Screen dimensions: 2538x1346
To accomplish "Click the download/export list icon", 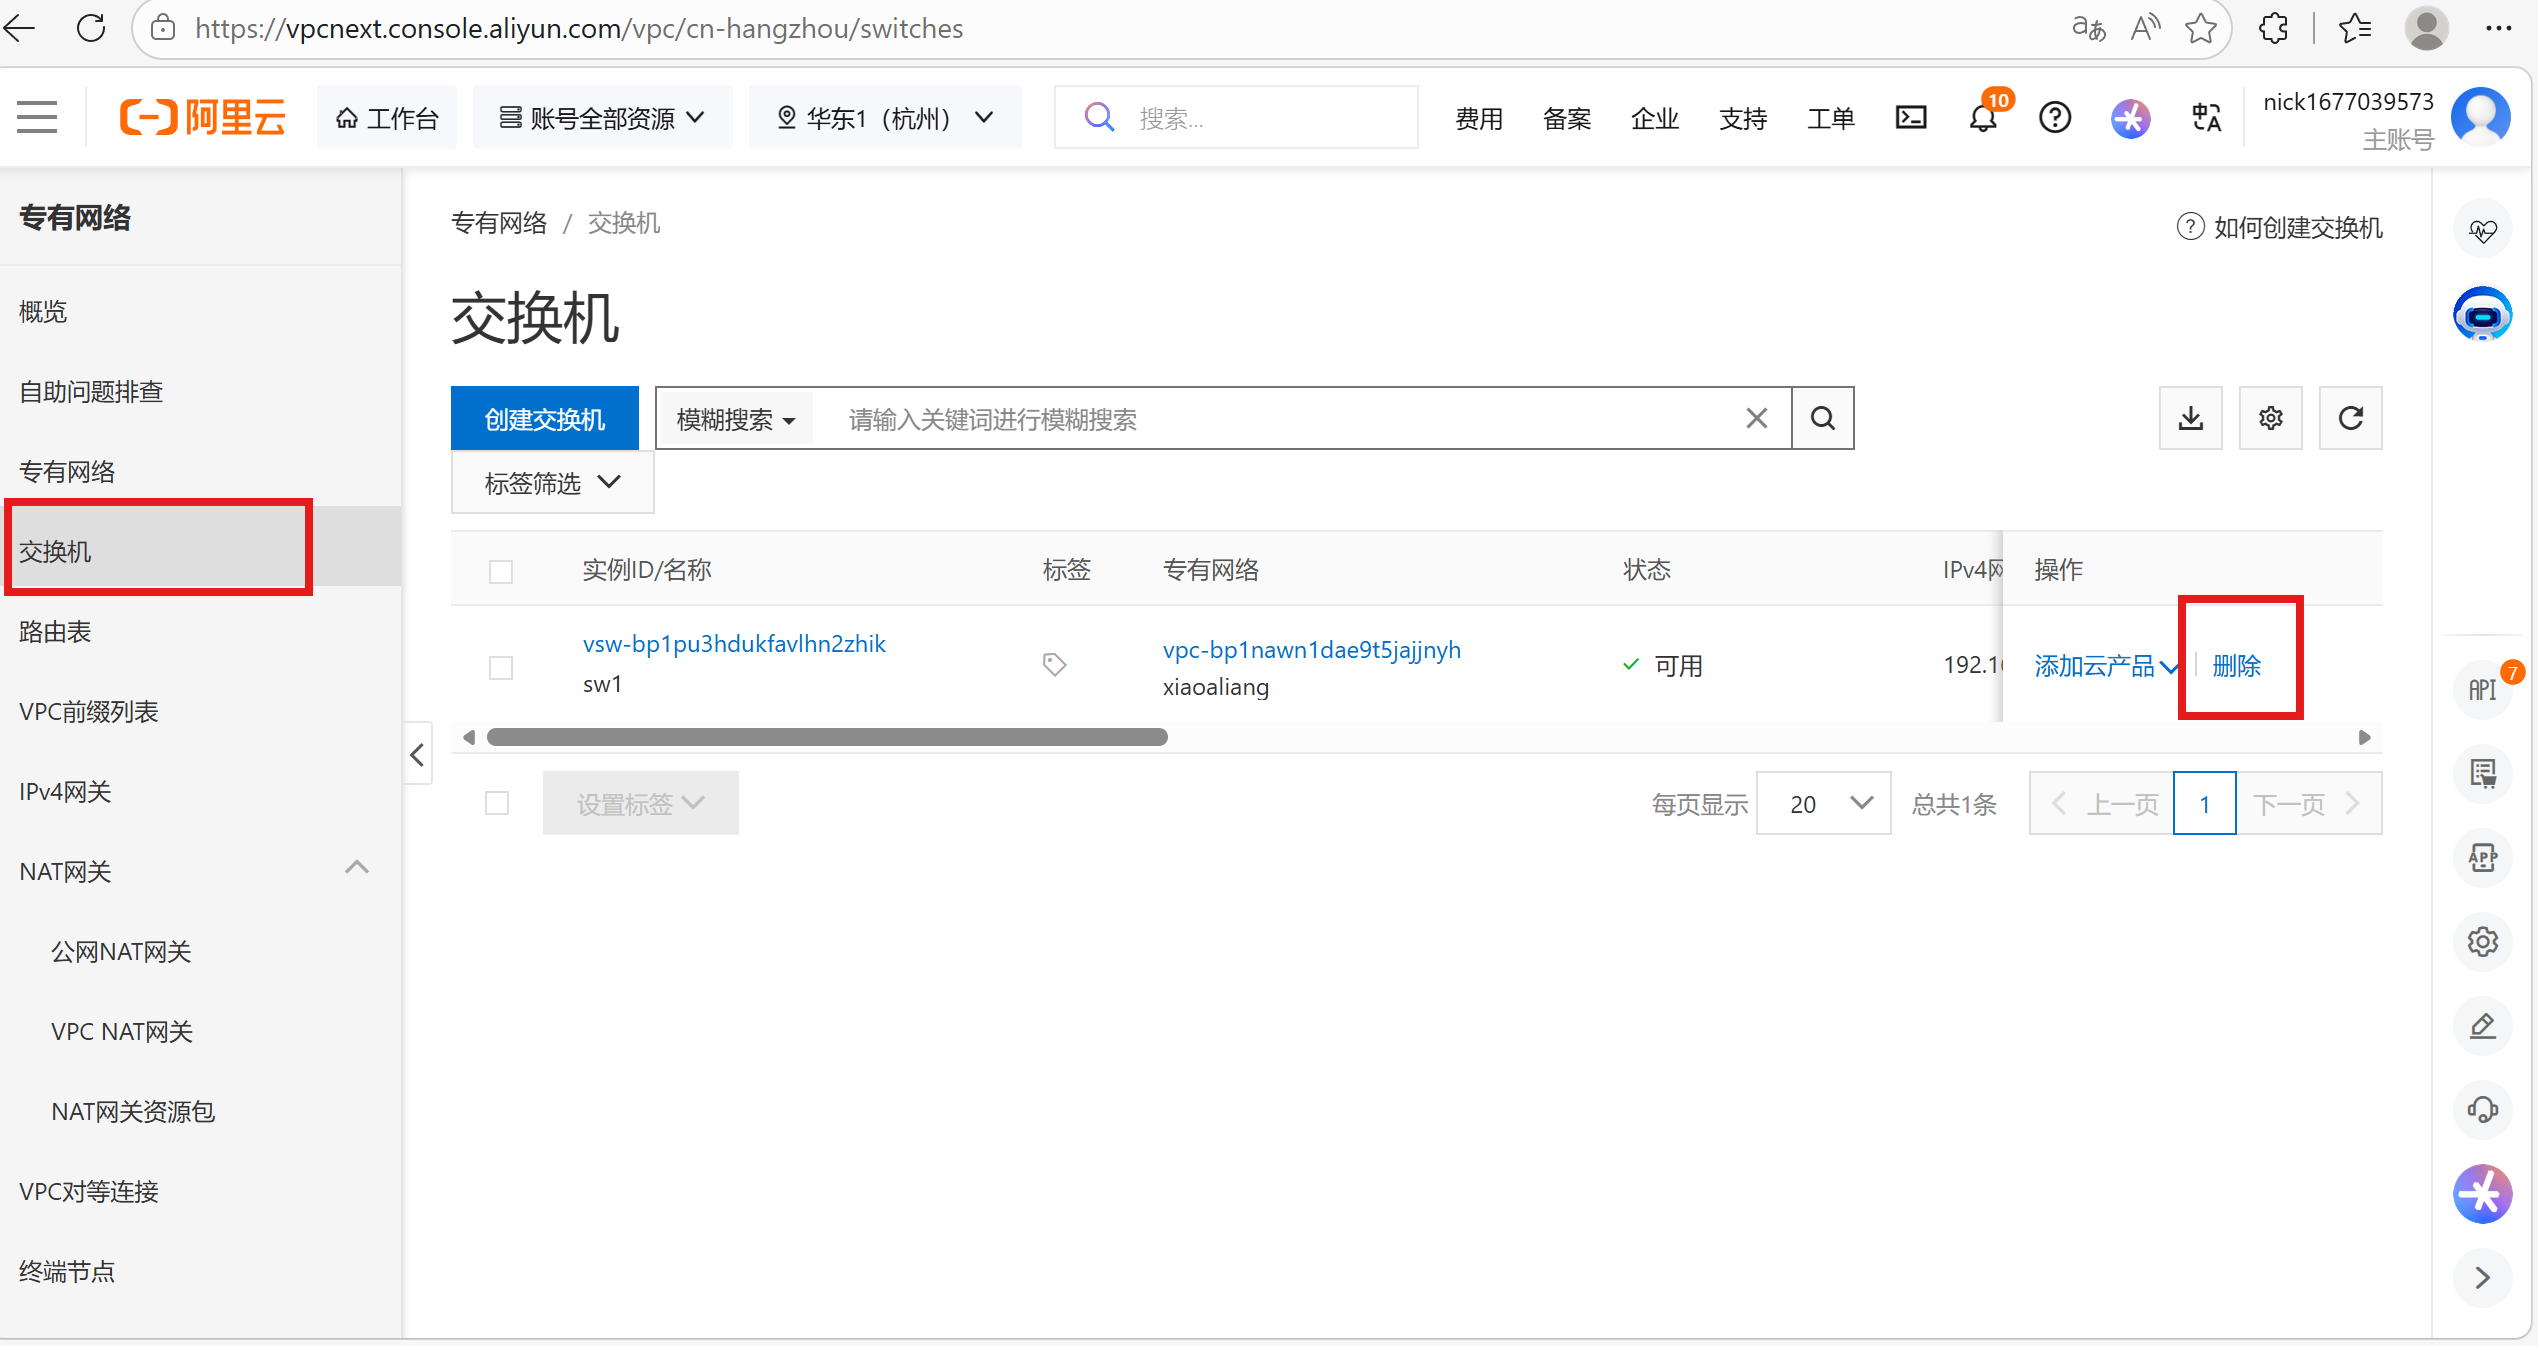I will tap(2190, 418).
